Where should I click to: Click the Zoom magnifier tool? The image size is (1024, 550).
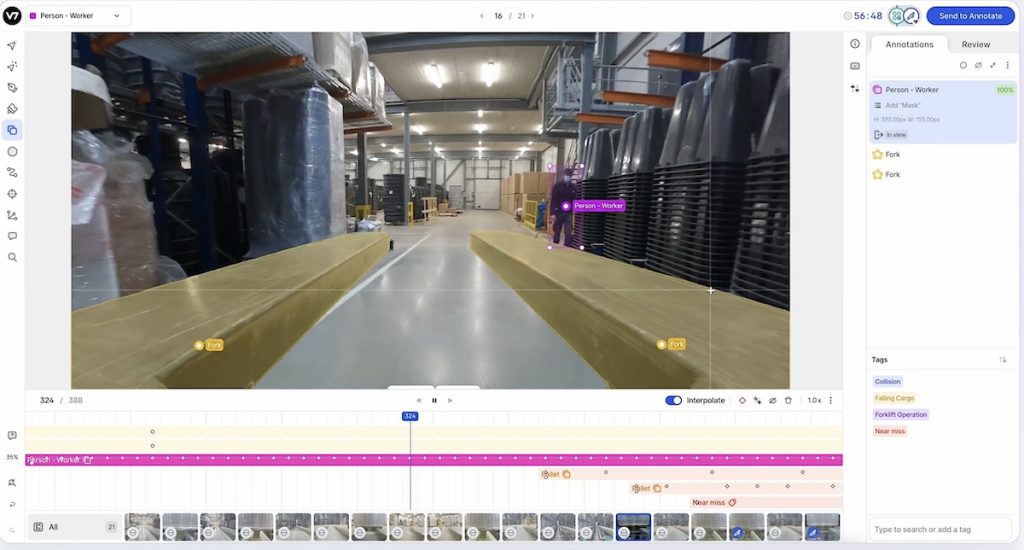click(12, 257)
